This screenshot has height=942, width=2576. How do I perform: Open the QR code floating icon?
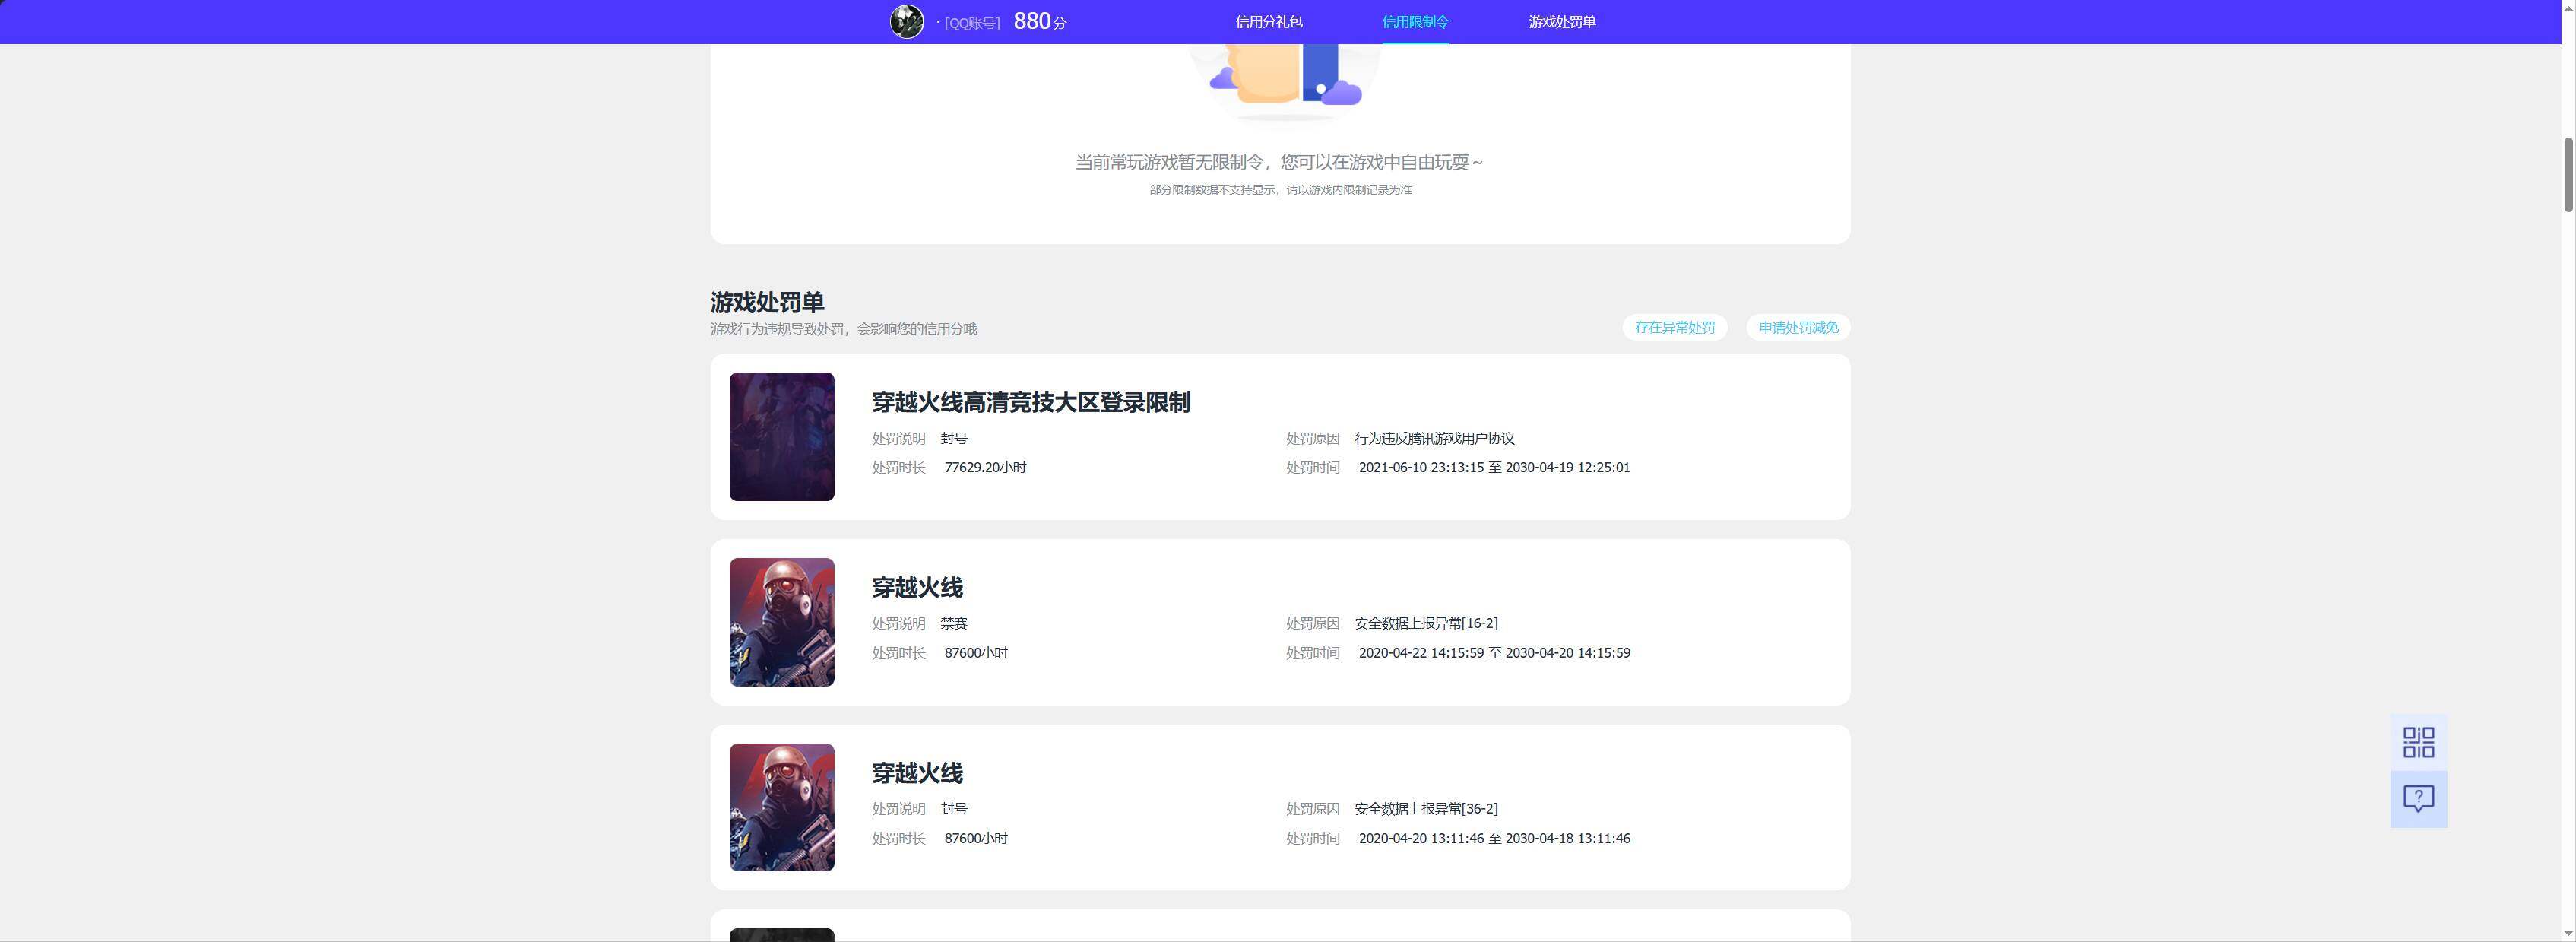tap(2418, 742)
